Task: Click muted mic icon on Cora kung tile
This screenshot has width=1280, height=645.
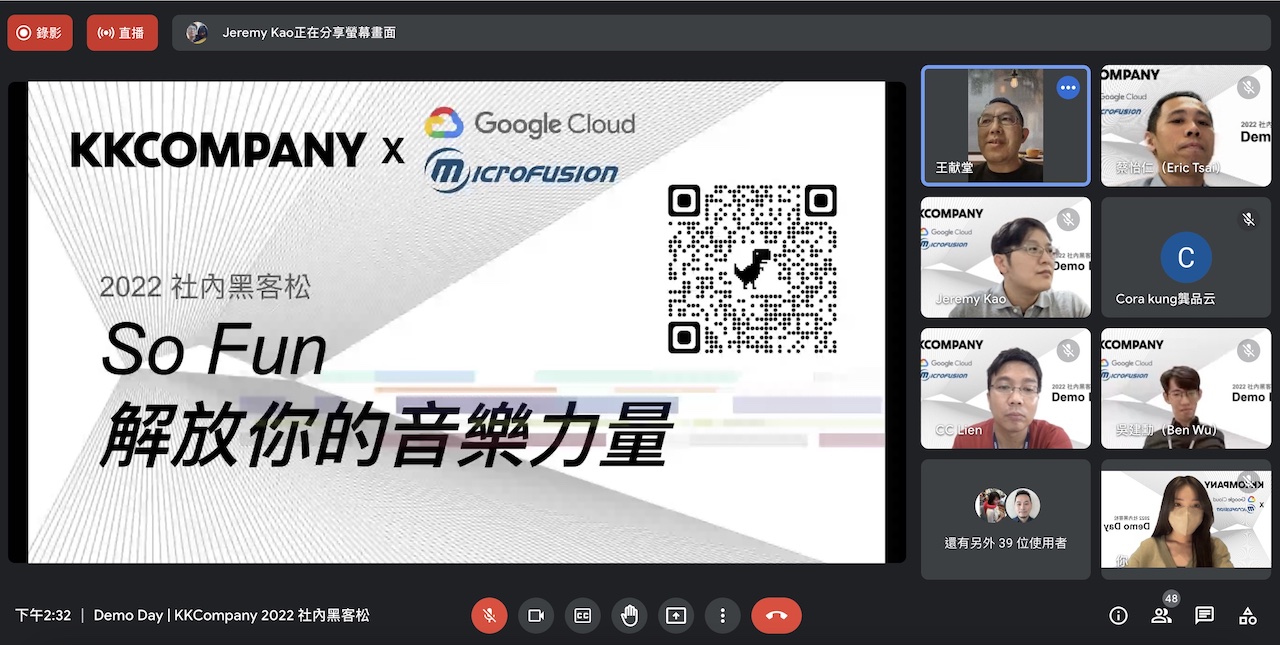Action: click(1248, 218)
